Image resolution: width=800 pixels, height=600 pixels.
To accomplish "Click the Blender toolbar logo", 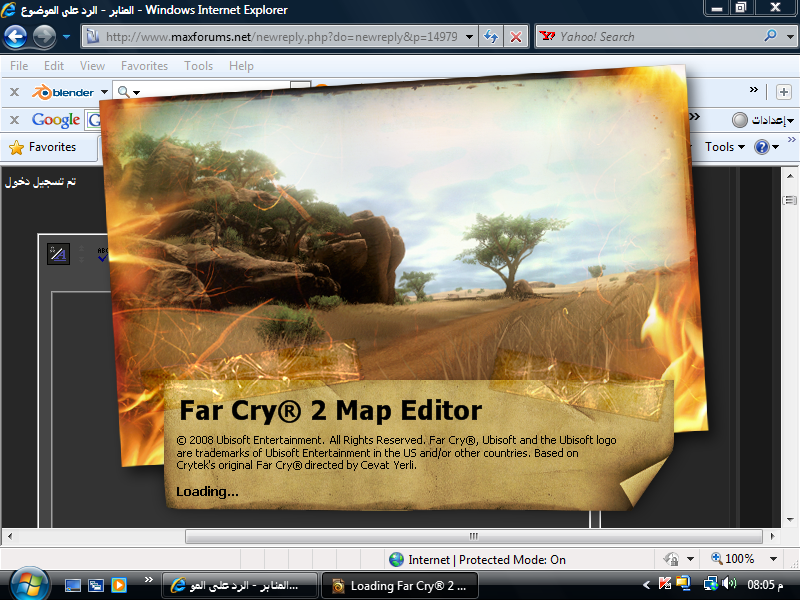I will [63, 92].
